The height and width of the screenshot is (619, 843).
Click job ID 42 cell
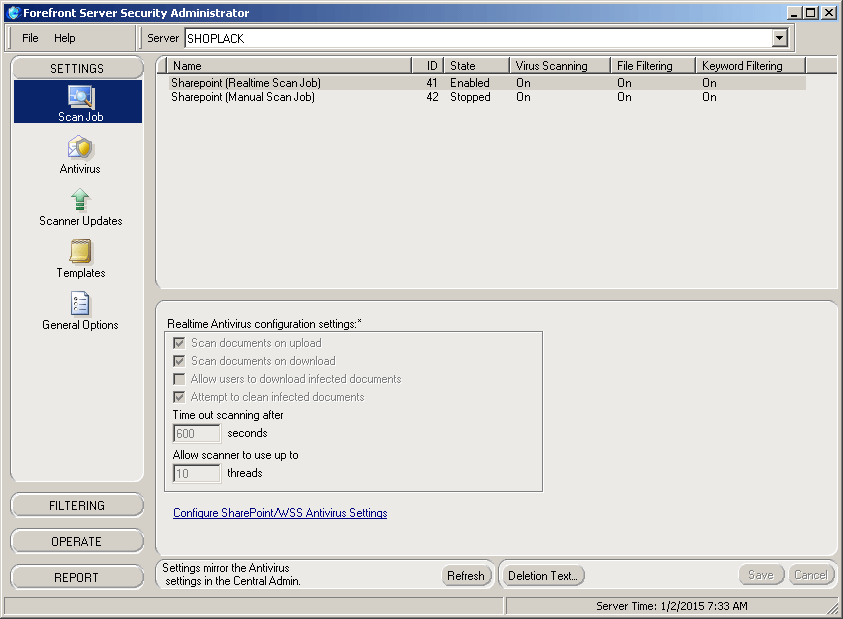[432, 97]
